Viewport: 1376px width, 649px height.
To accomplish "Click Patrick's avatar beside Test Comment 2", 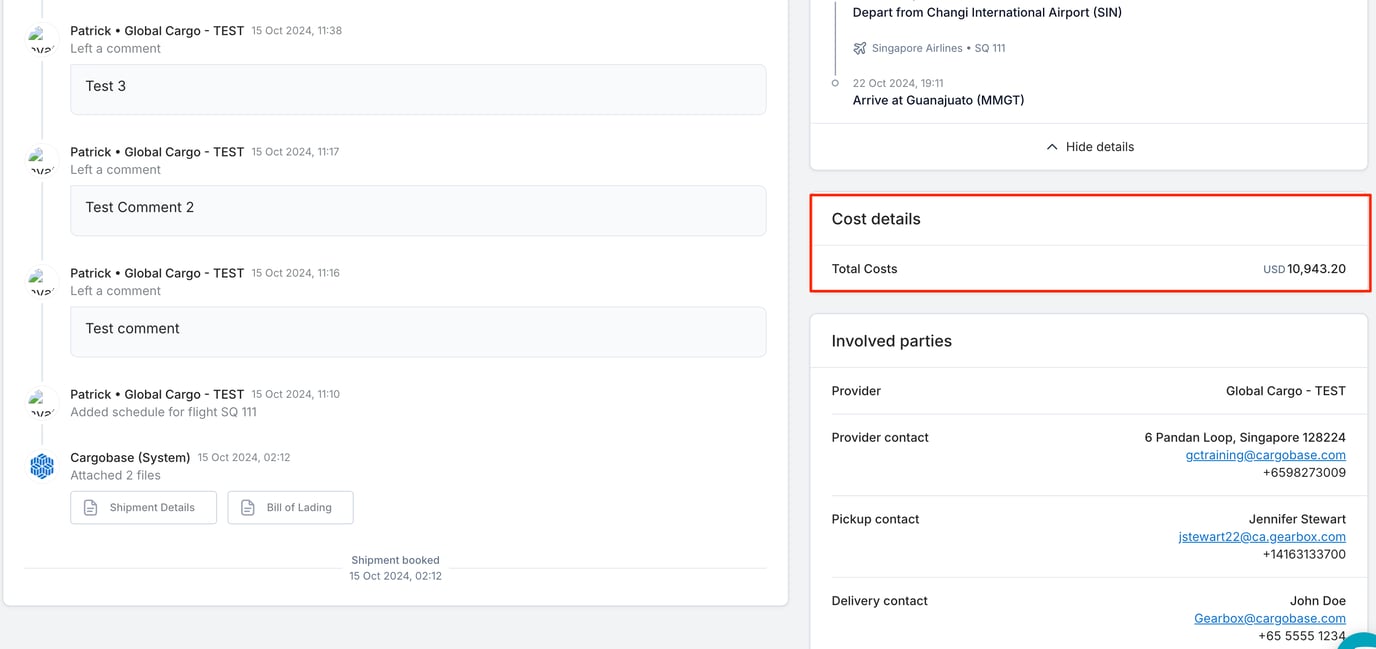I will point(41,161).
